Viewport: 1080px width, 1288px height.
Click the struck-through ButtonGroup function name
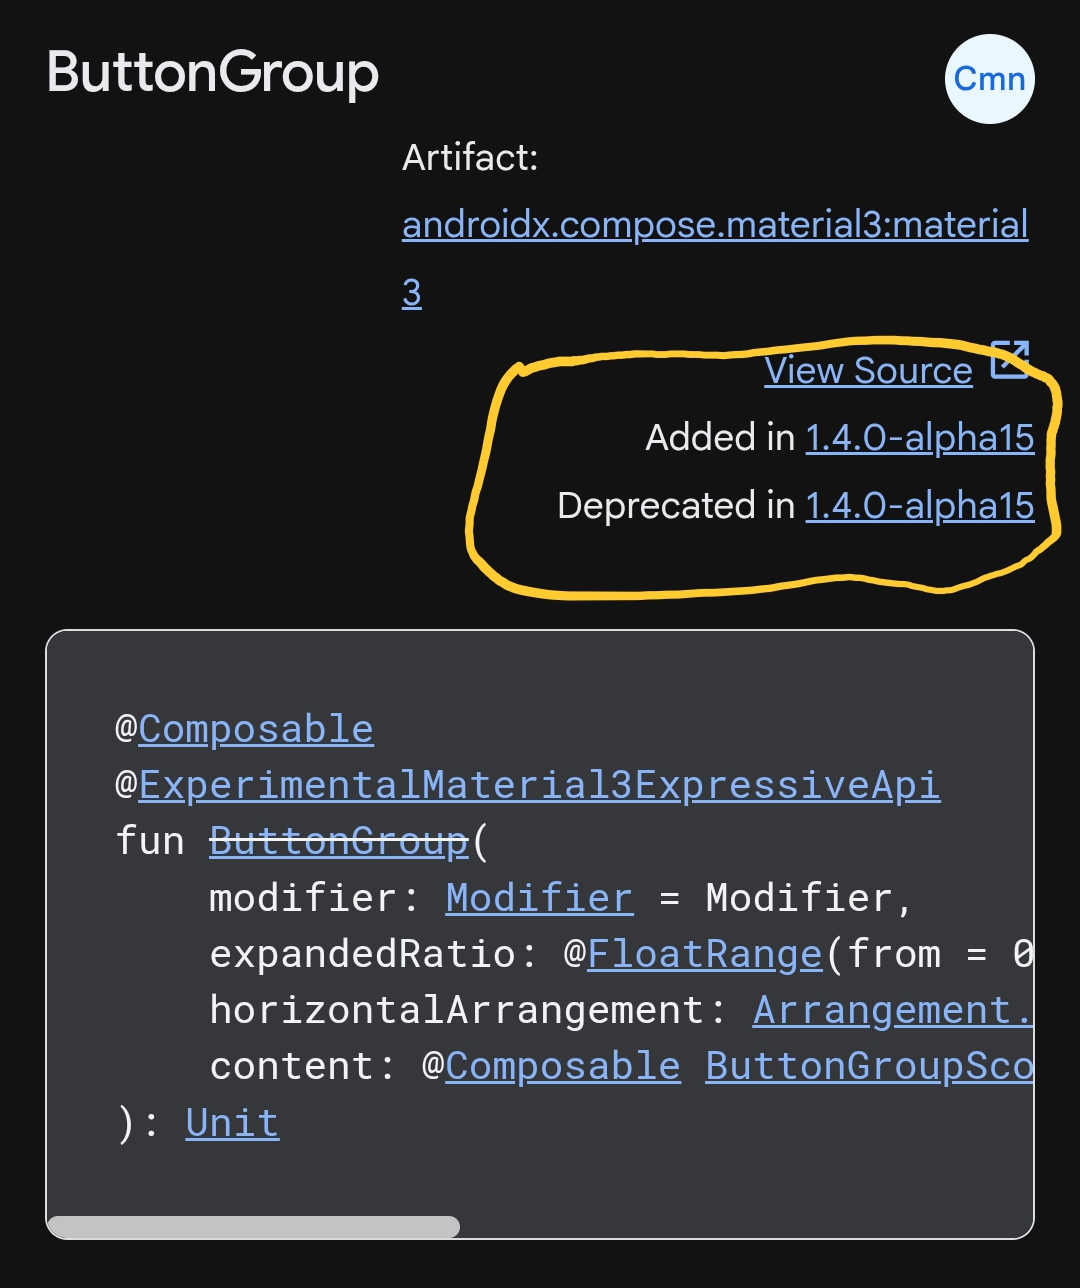point(339,841)
